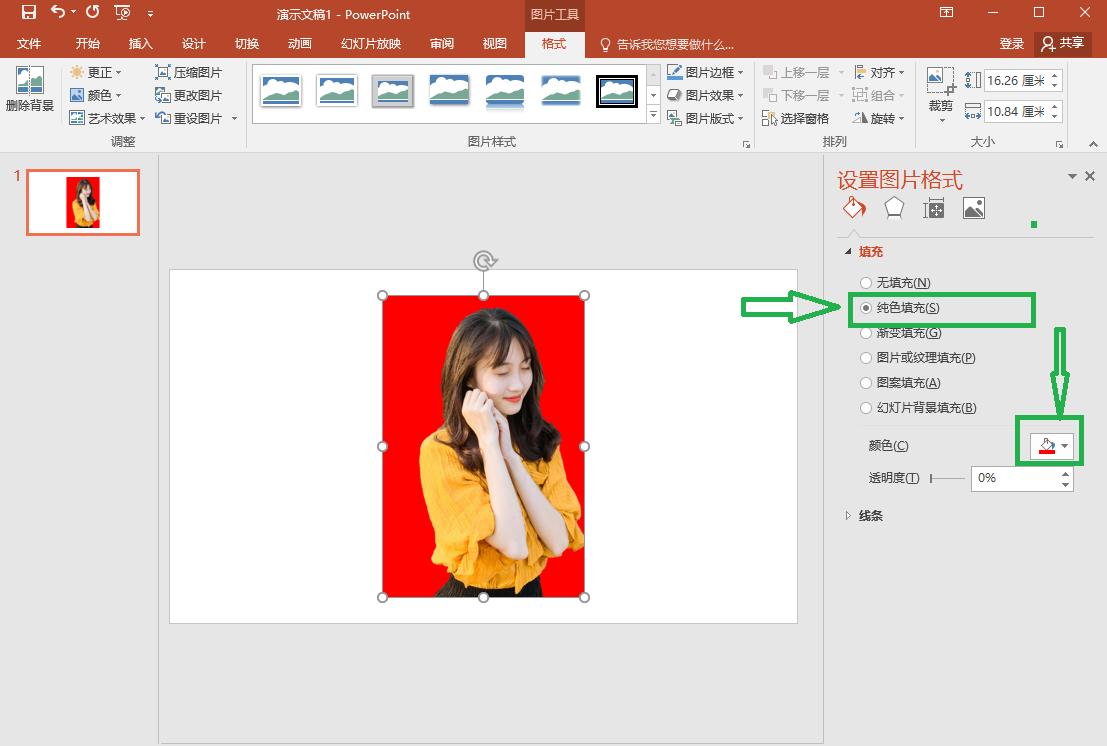
Task: Select the 纯色填充 radio button
Action: 865,308
